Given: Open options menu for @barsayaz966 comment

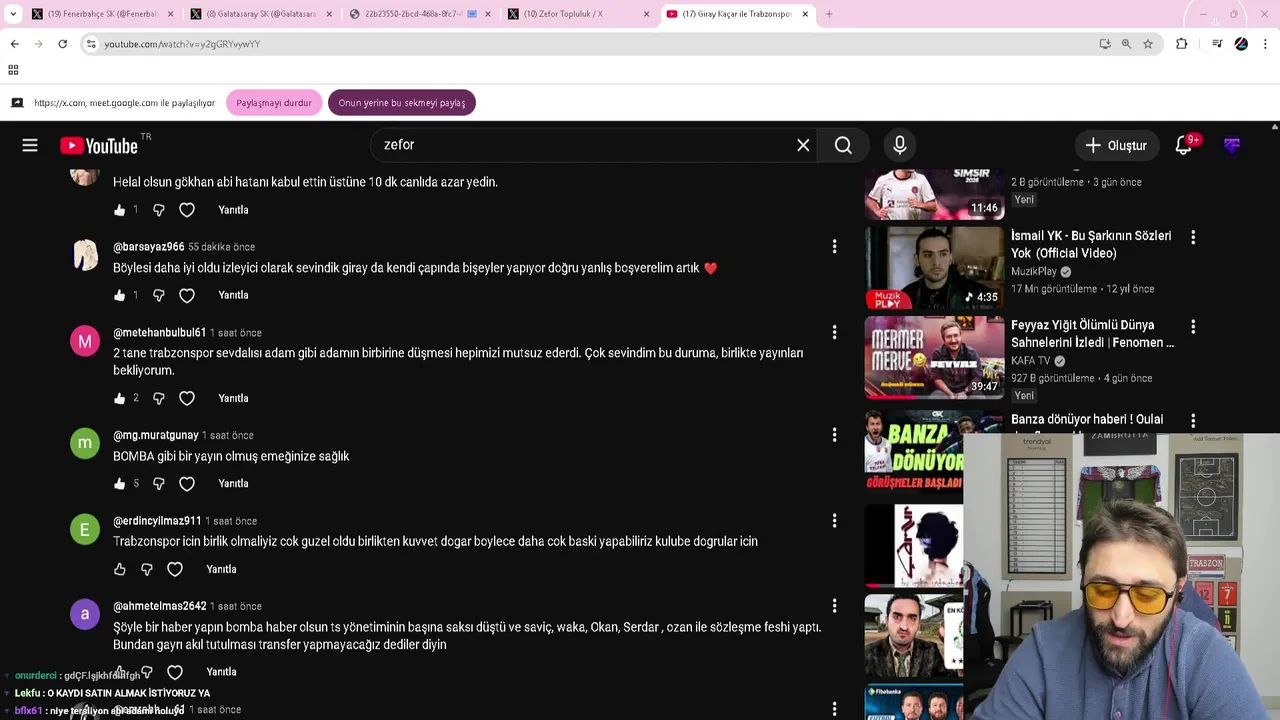Looking at the screenshot, I should coord(834,246).
